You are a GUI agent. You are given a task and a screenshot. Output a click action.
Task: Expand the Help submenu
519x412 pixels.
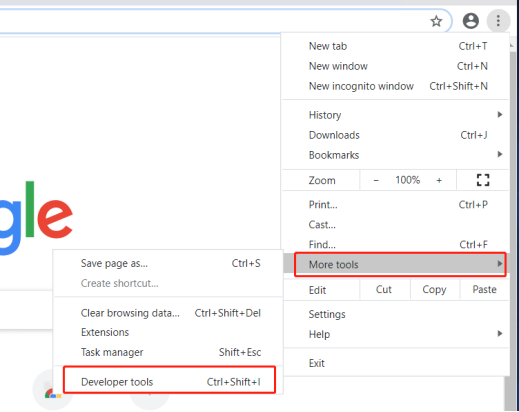coord(395,334)
